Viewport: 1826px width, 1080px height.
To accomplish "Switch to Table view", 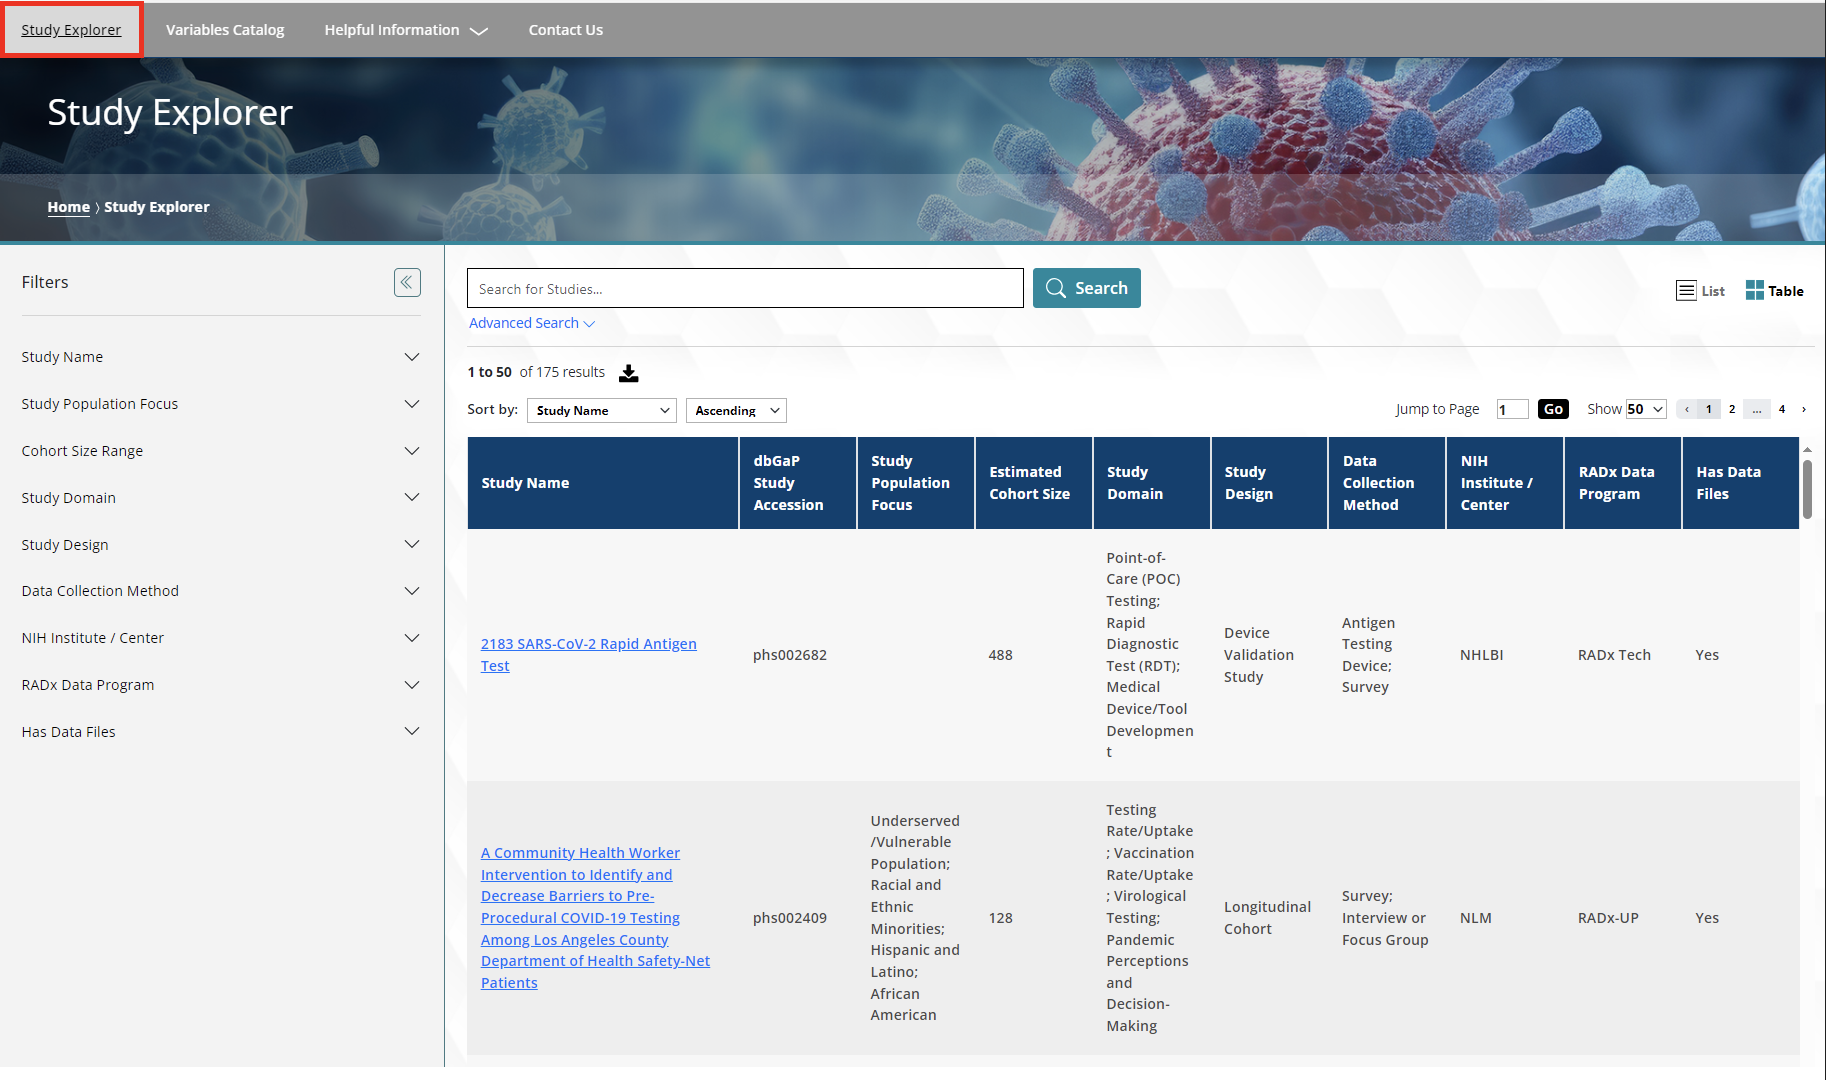I will (1774, 291).
